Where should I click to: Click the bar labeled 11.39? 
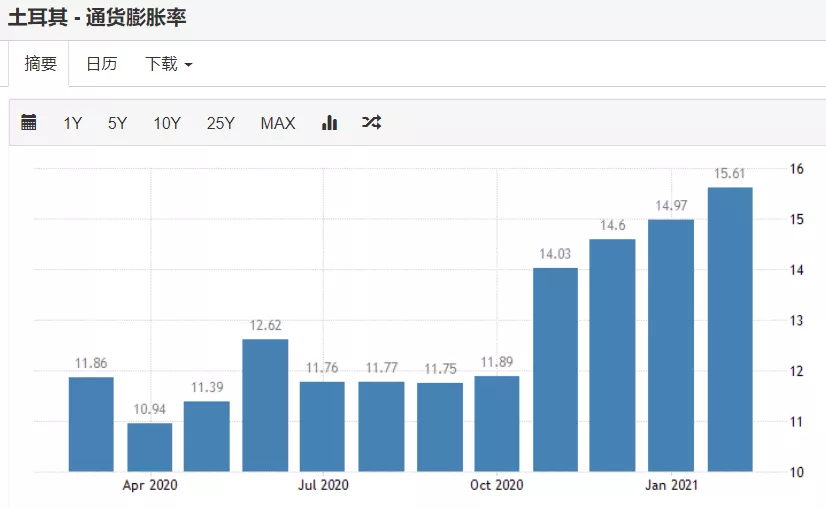coord(206,436)
